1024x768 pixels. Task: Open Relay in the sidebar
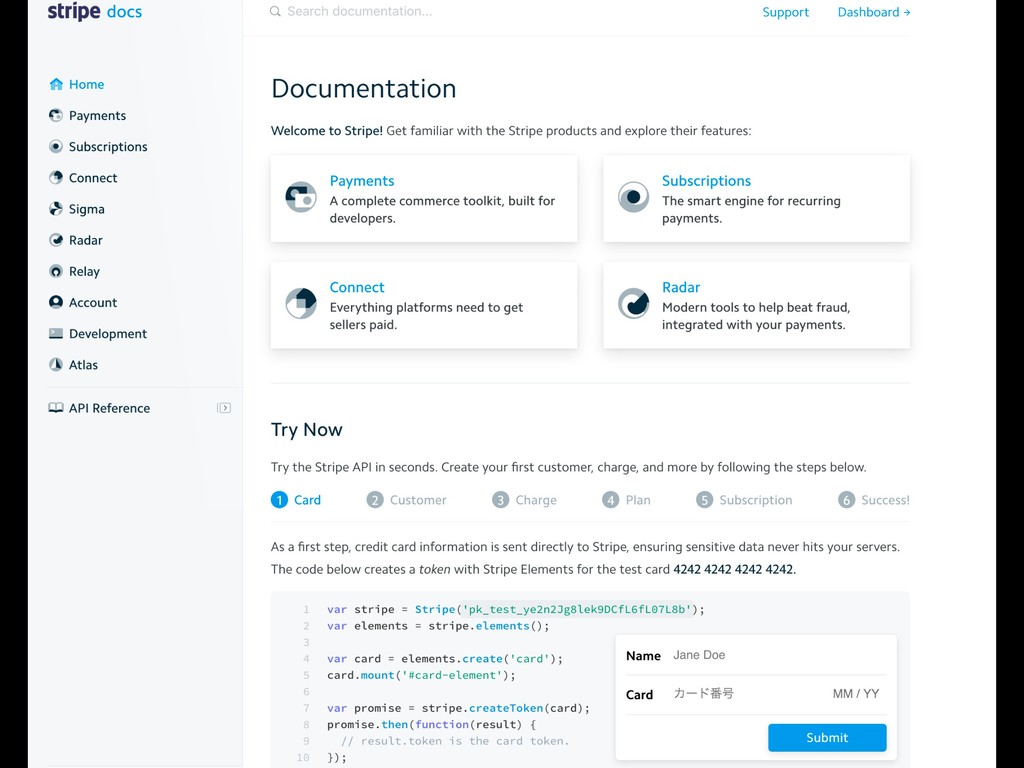coord(84,271)
